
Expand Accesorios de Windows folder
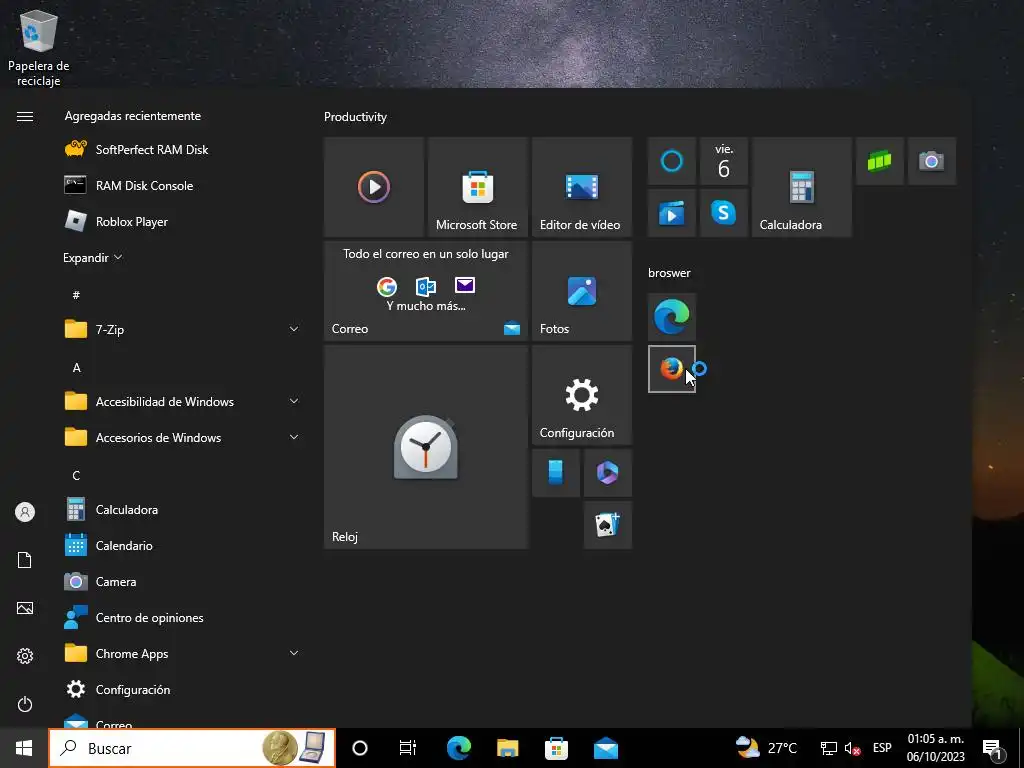click(183, 438)
